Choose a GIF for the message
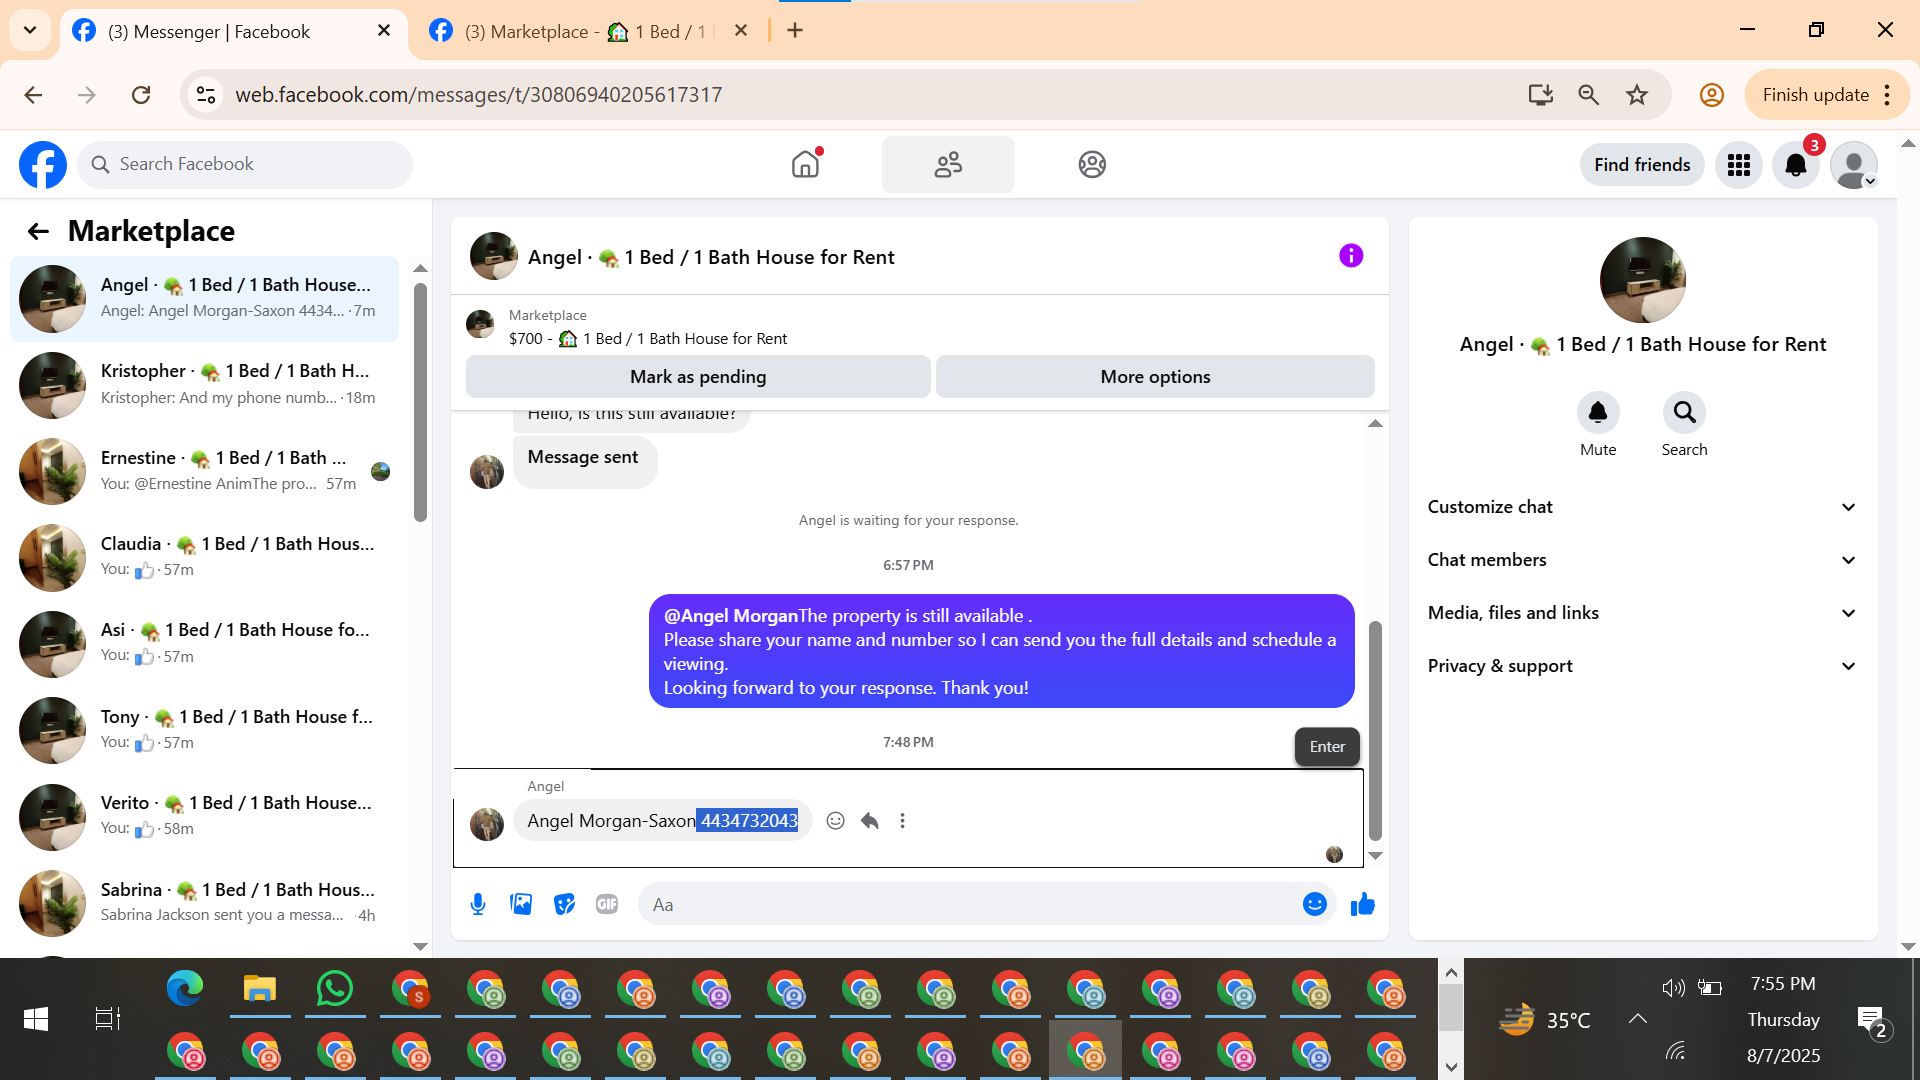Image resolution: width=1920 pixels, height=1080 pixels. pyautogui.click(x=607, y=904)
